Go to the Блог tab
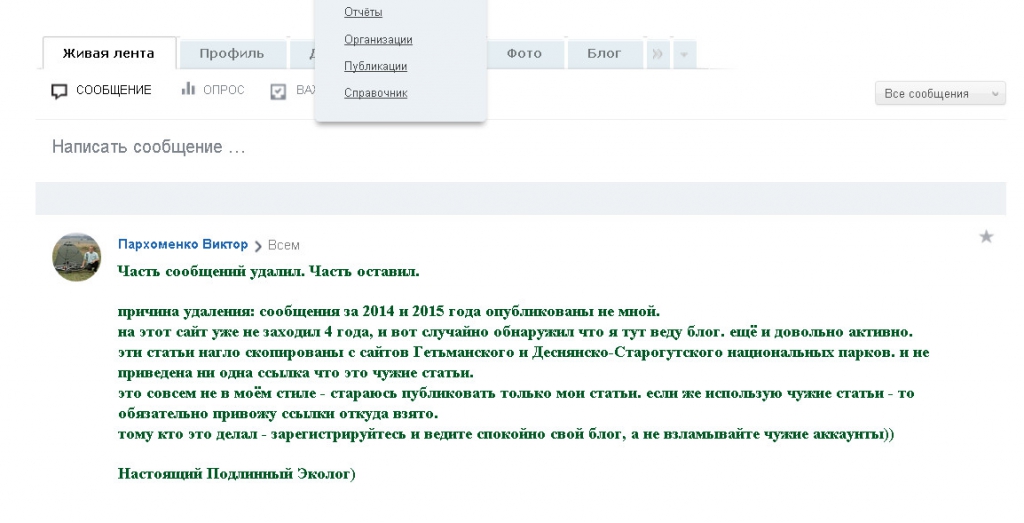This screenshot has height=523, width=1024. tap(604, 53)
